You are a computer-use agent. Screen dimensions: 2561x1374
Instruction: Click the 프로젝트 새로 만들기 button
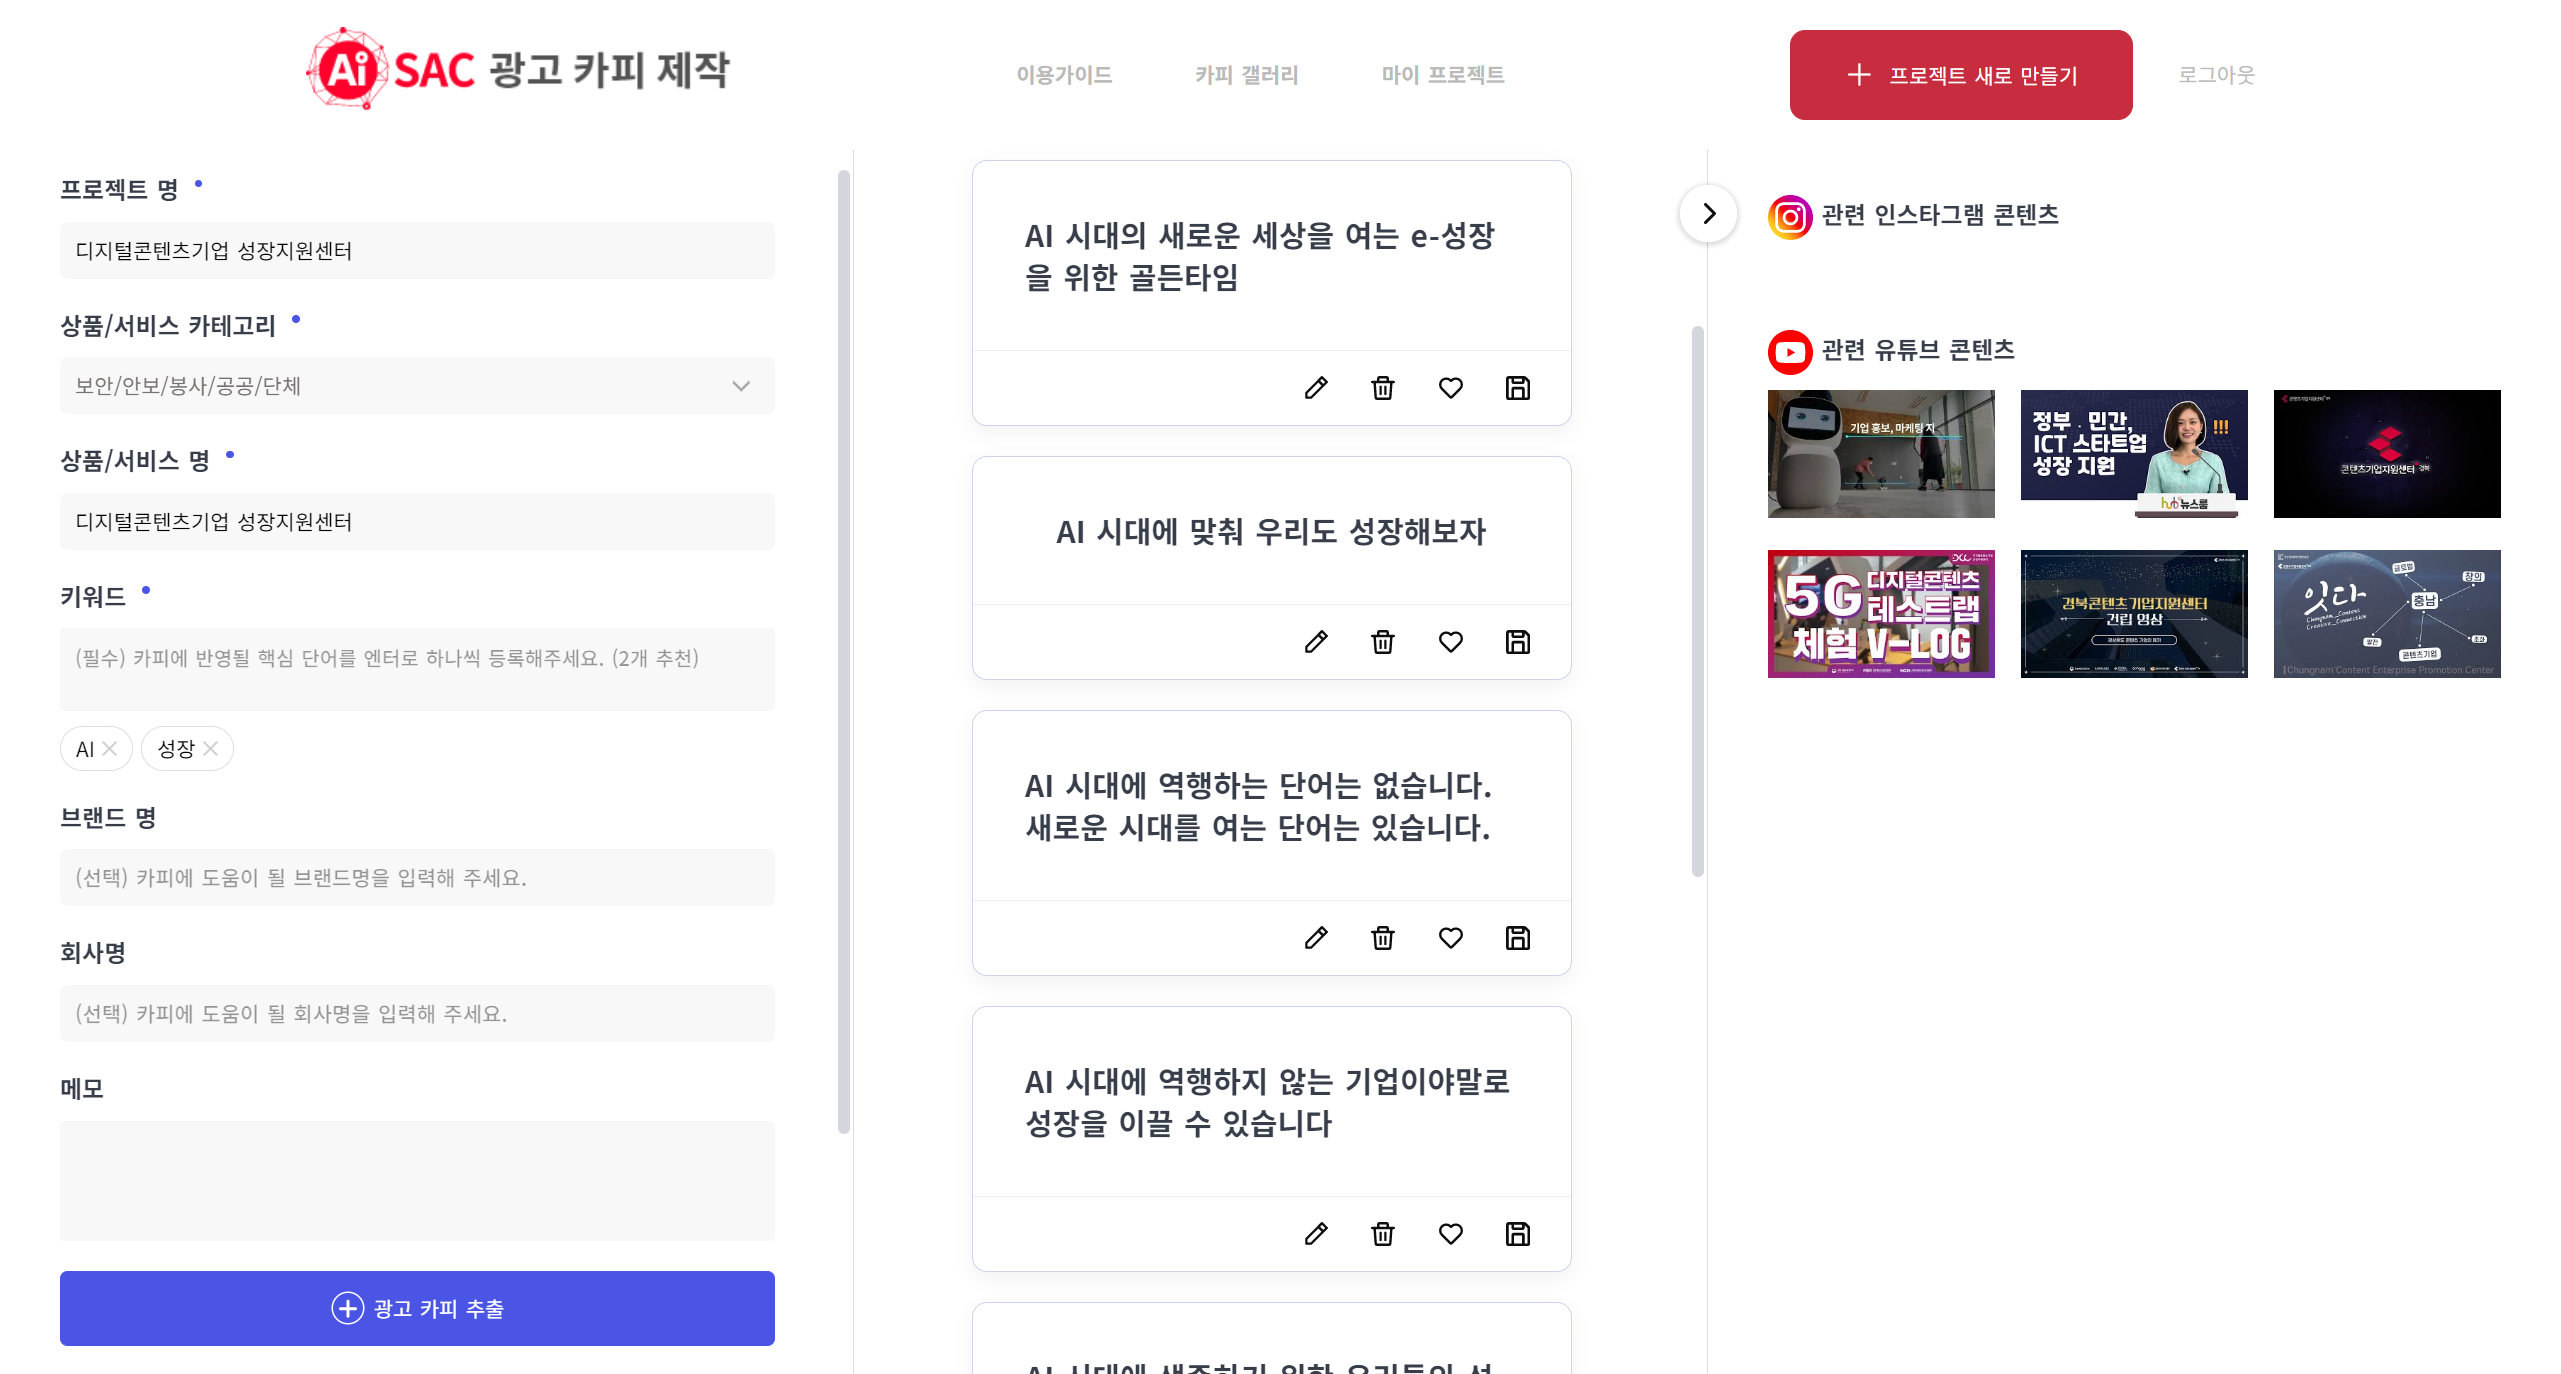pos(1961,75)
